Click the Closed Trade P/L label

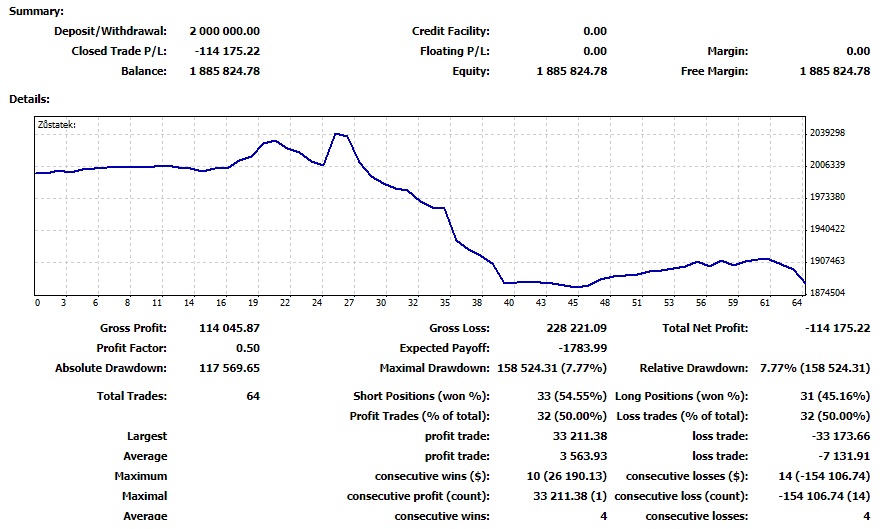coord(119,51)
